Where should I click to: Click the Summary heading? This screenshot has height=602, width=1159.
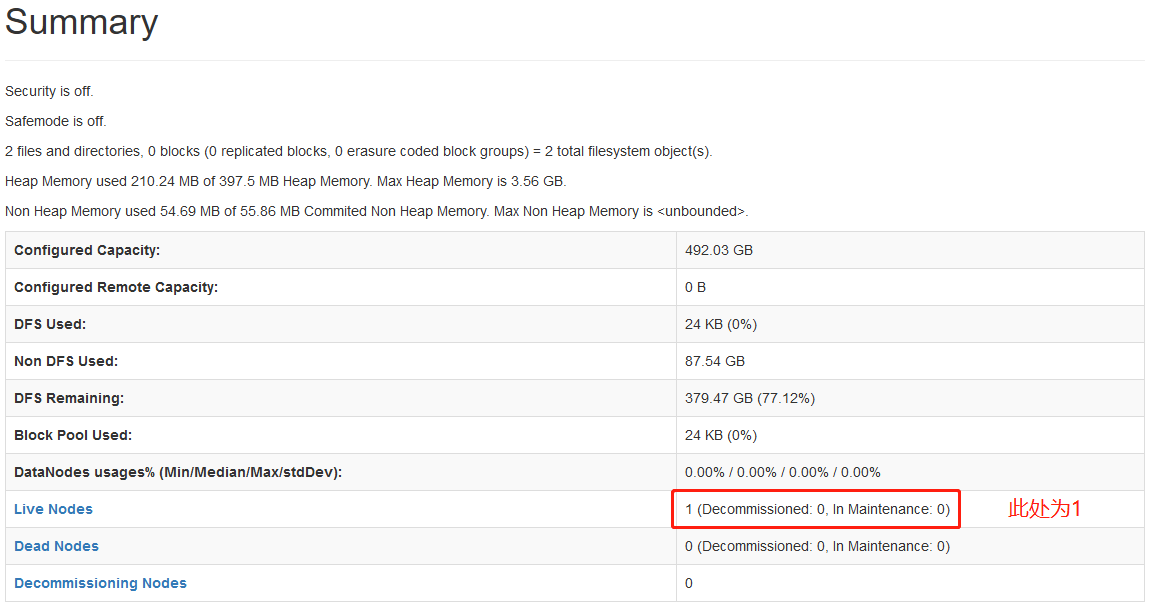81,22
